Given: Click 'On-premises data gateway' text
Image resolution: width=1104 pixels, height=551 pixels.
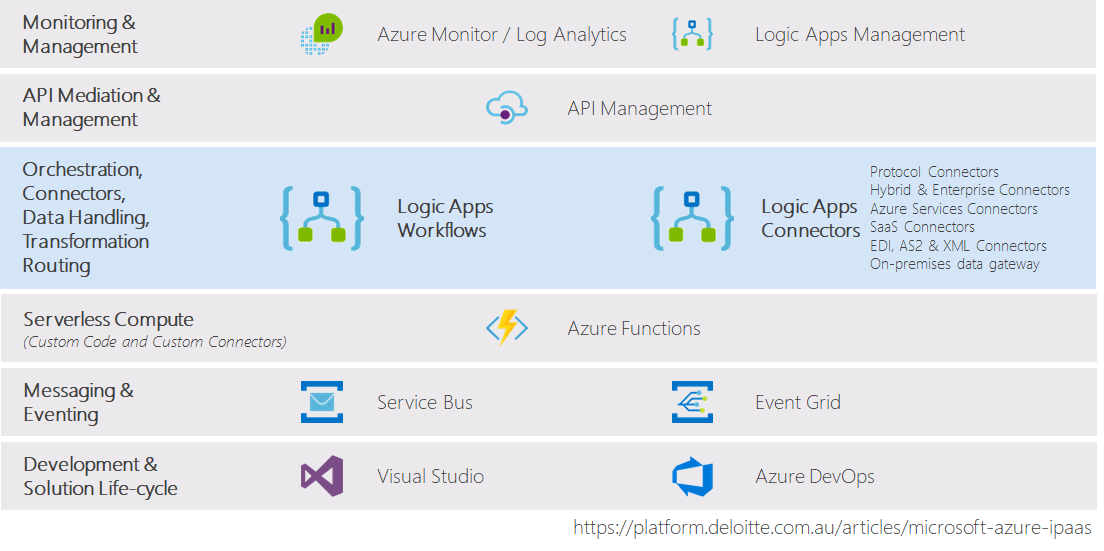Looking at the screenshot, I should (955, 265).
